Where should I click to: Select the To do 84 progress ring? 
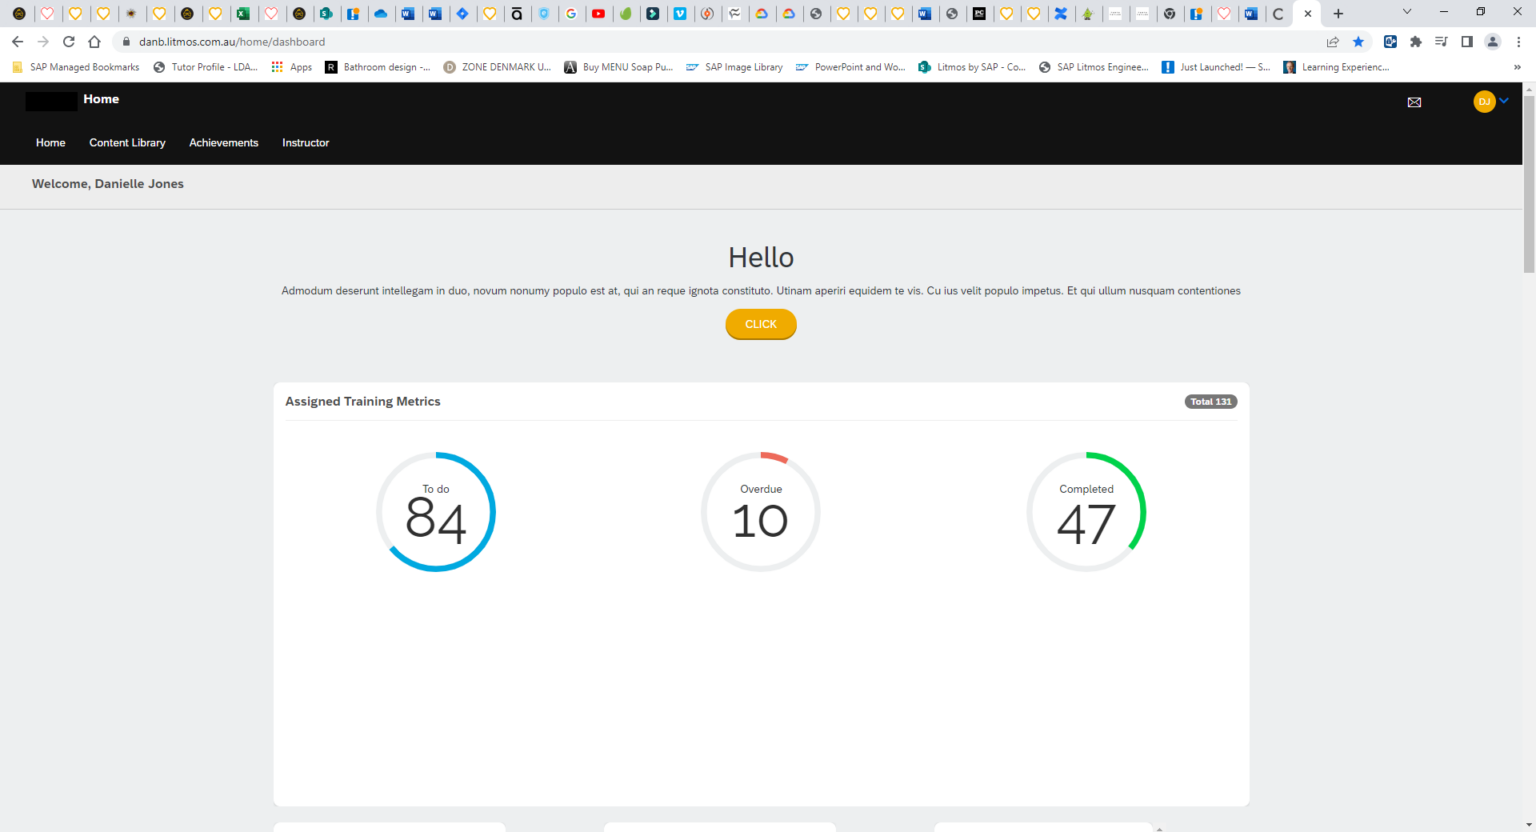click(436, 512)
